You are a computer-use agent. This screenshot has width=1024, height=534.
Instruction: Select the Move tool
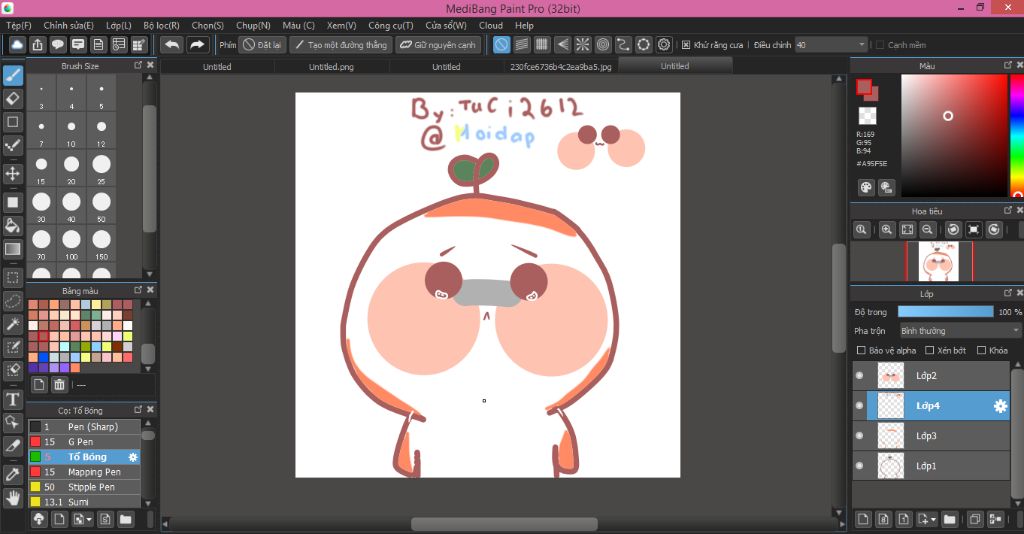13,173
